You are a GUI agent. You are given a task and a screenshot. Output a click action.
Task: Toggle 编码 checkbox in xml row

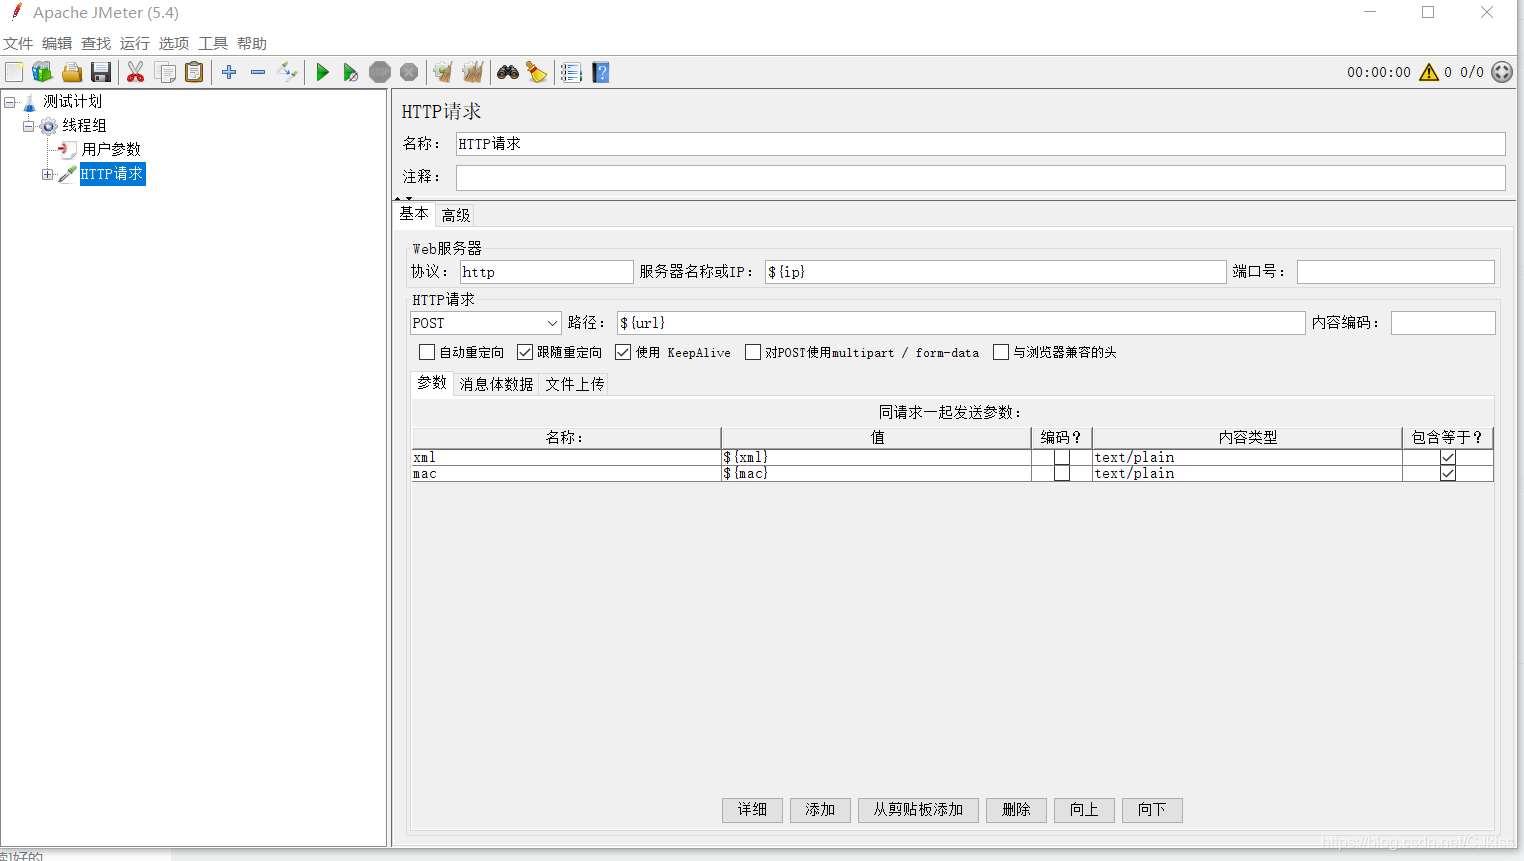tap(1062, 457)
